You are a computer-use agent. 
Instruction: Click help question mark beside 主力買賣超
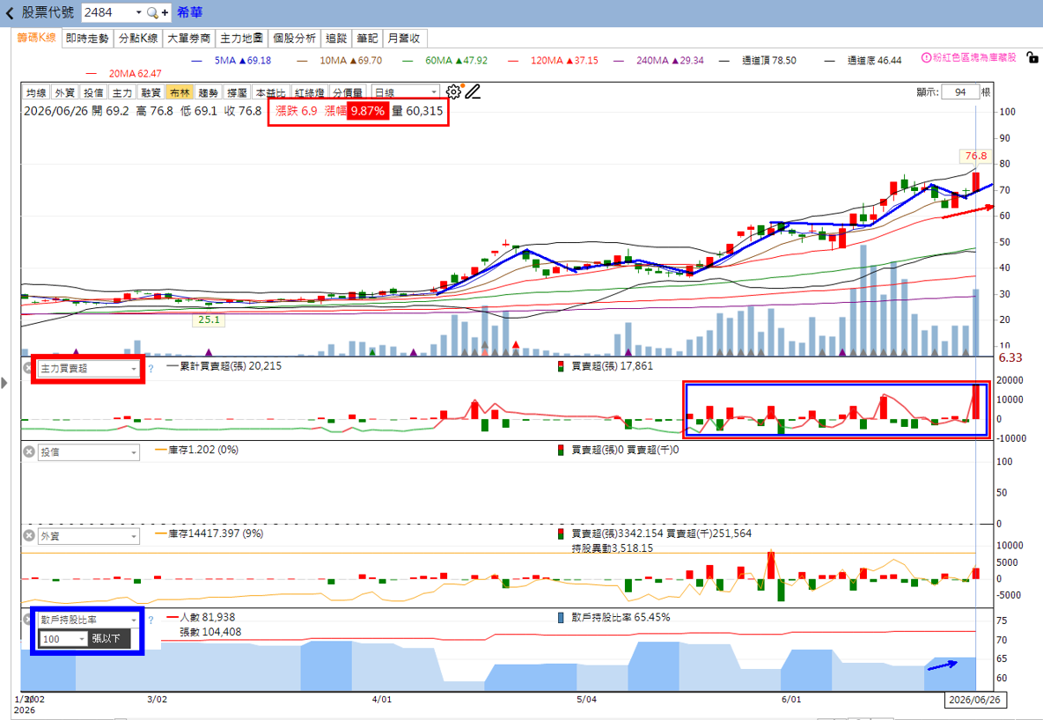coord(151,368)
